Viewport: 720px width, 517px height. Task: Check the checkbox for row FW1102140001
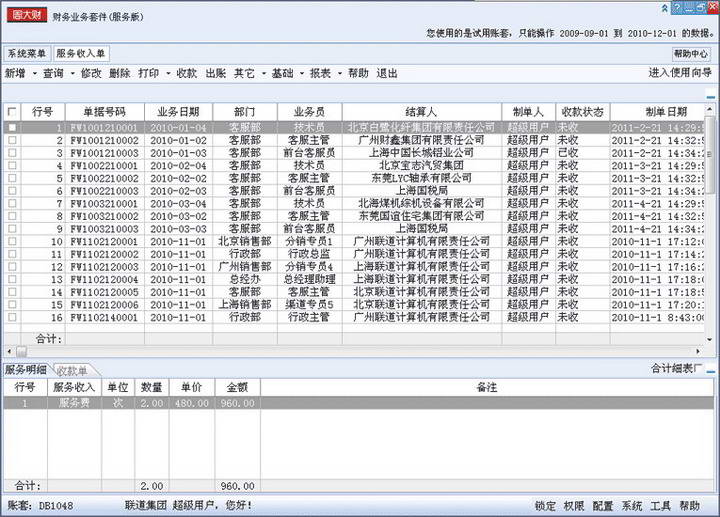(12, 317)
